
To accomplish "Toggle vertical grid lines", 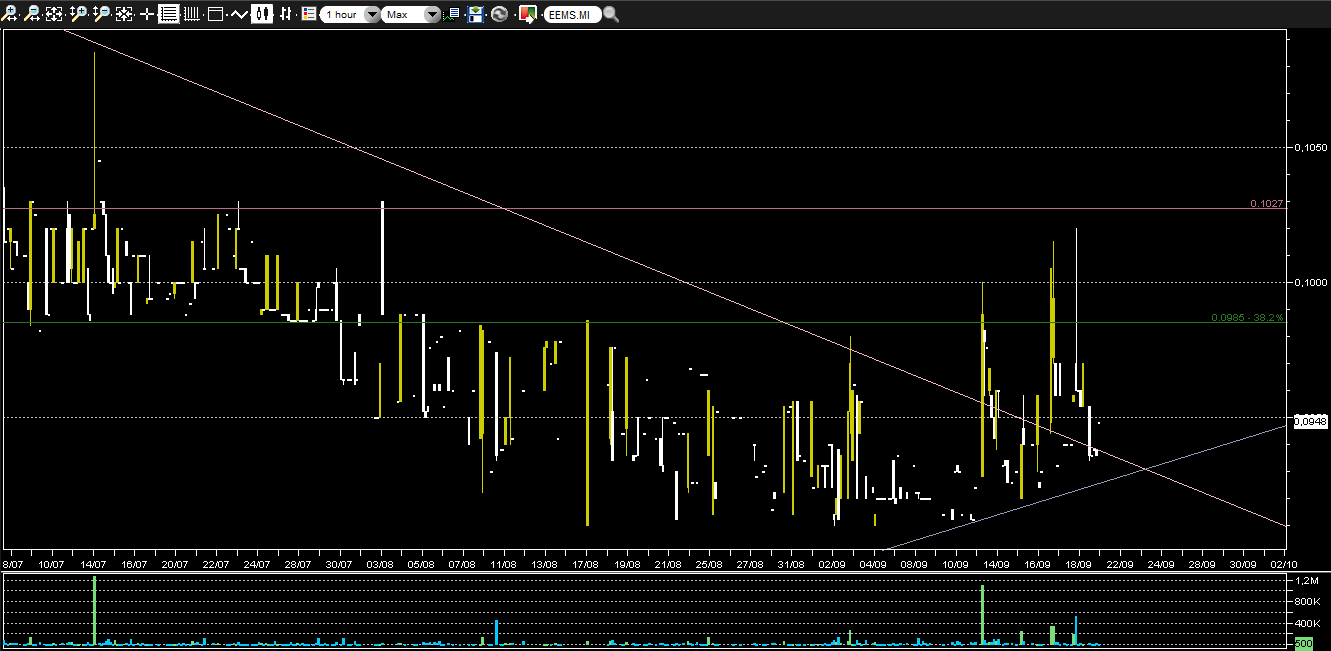I will pos(192,14).
